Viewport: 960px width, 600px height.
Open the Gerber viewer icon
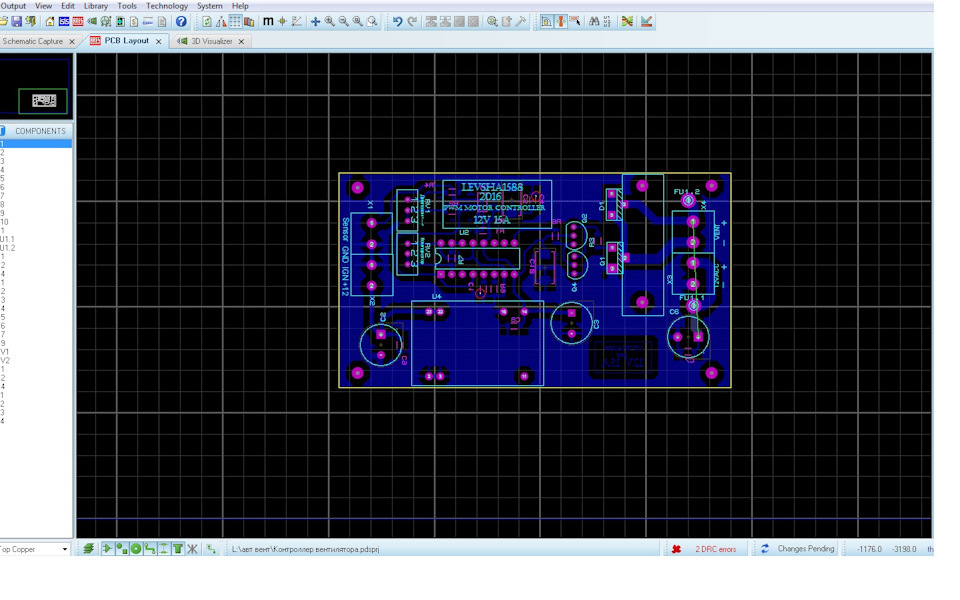106,21
